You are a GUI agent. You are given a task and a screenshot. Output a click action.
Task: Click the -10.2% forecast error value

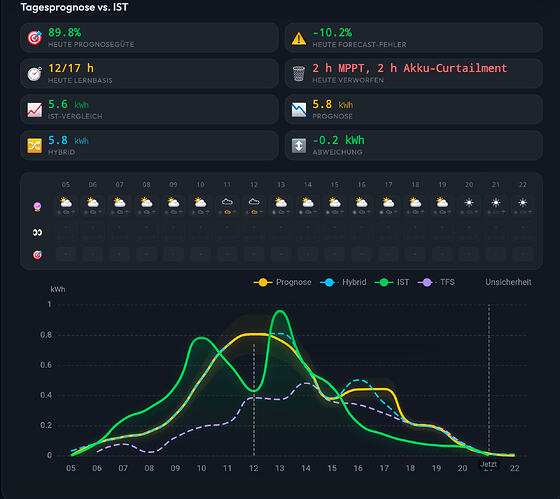click(332, 33)
